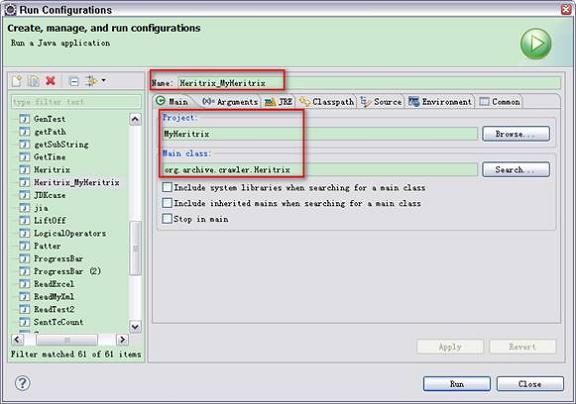The image size is (576, 404).
Task: Select LiftOff configuration
Action: (50, 220)
